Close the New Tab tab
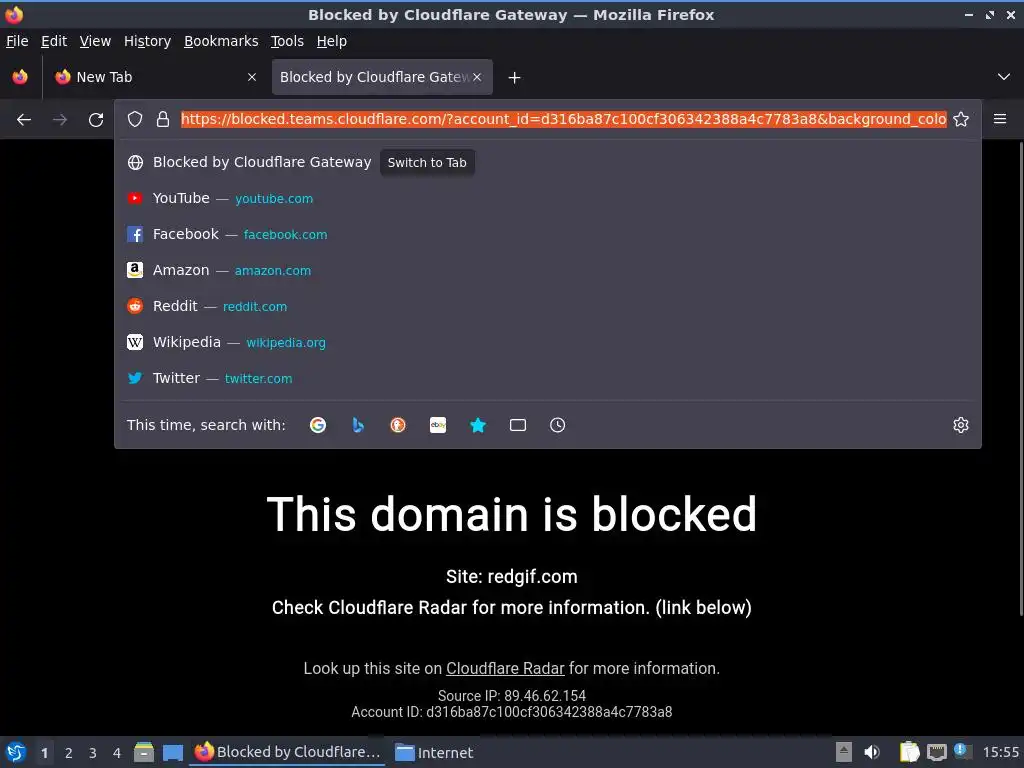Image resolution: width=1024 pixels, height=768 pixels. (x=252, y=77)
